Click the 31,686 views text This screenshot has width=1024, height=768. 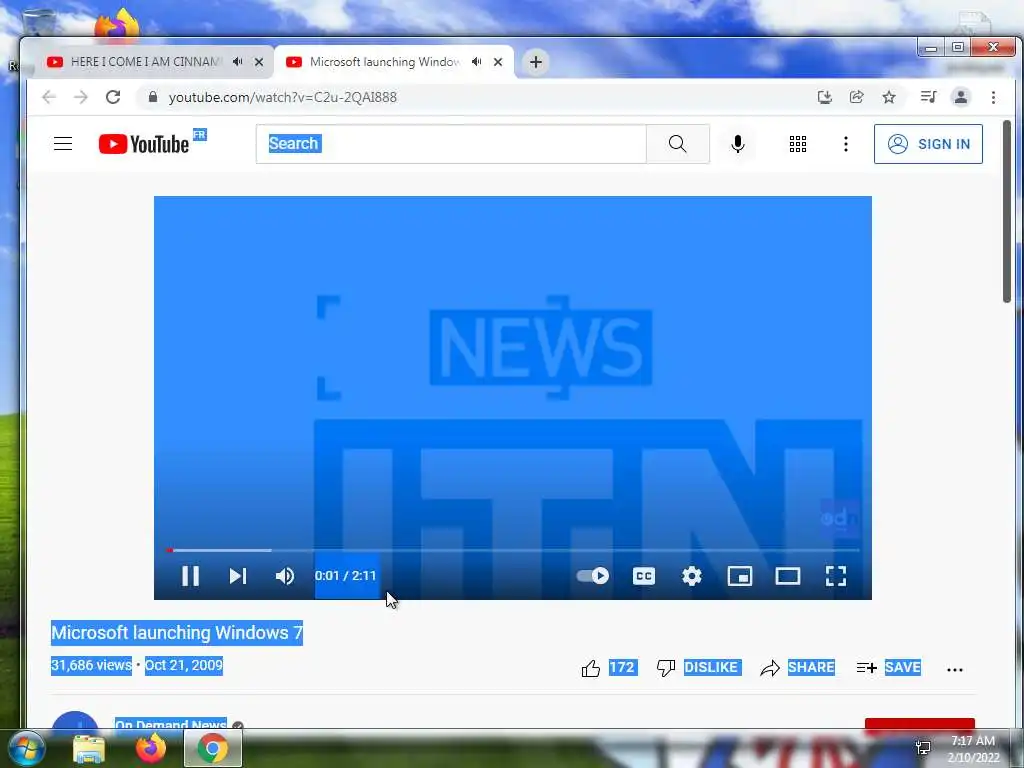tap(91, 665)
